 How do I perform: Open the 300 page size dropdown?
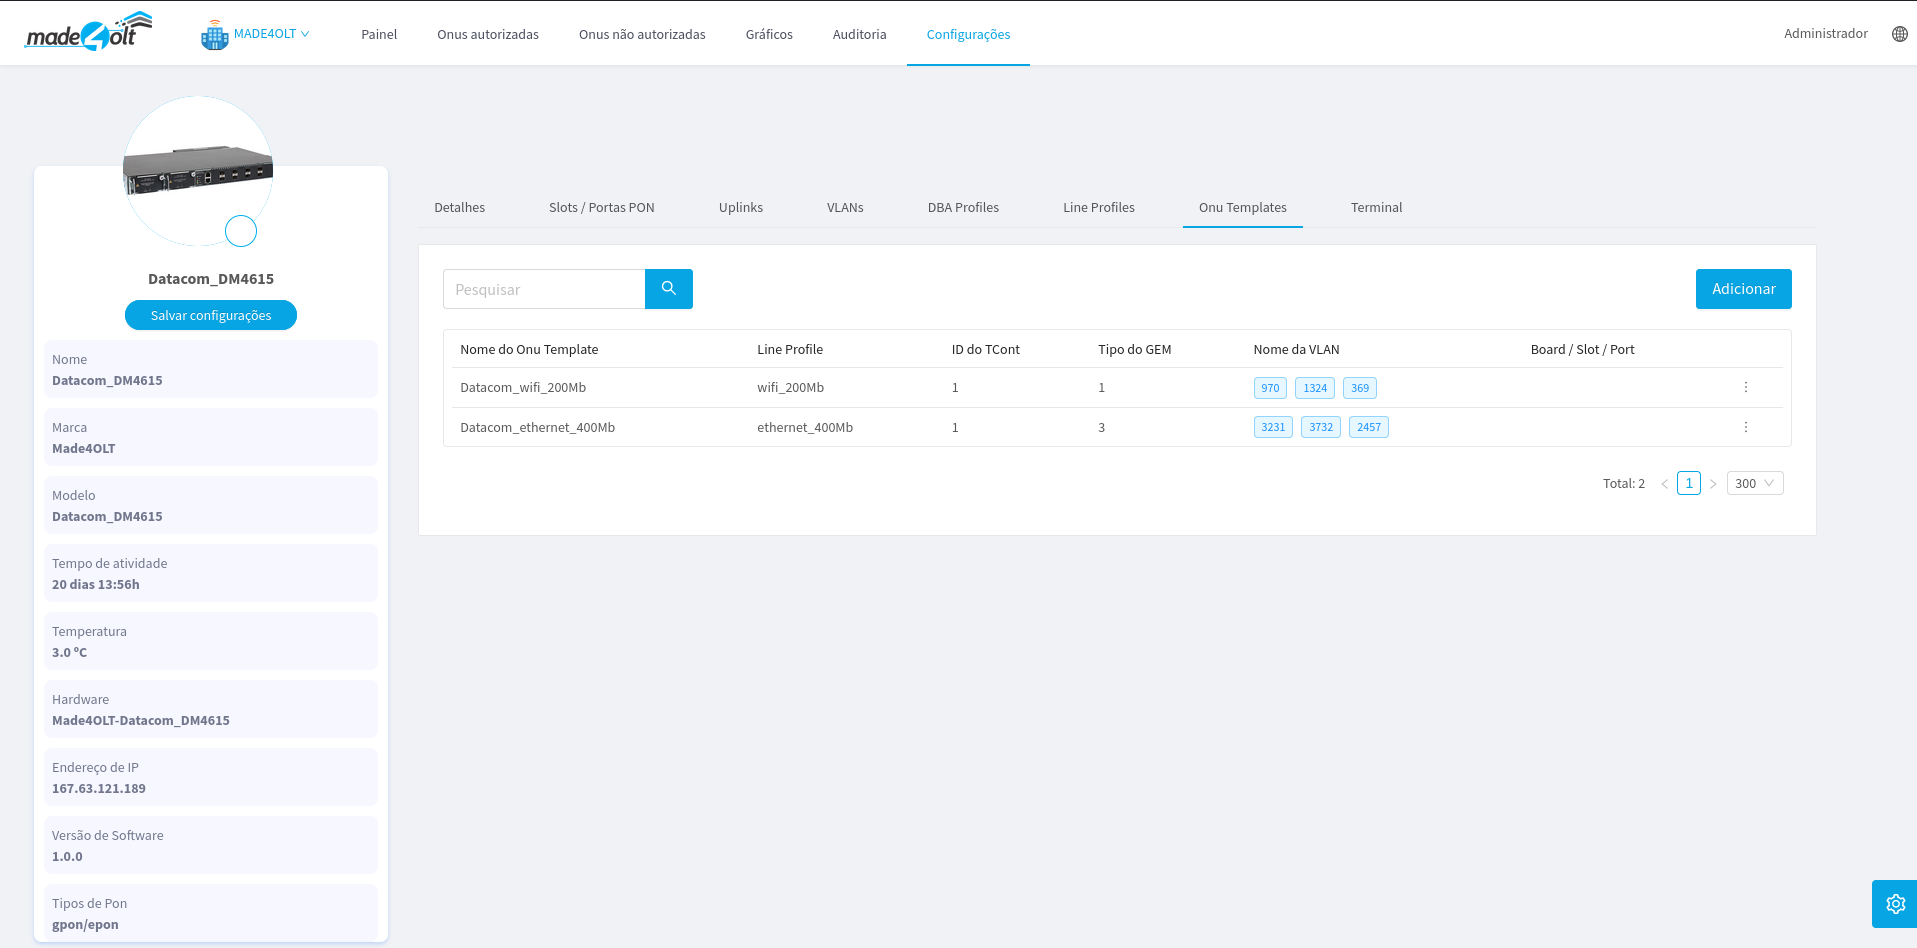[1754, 484]
